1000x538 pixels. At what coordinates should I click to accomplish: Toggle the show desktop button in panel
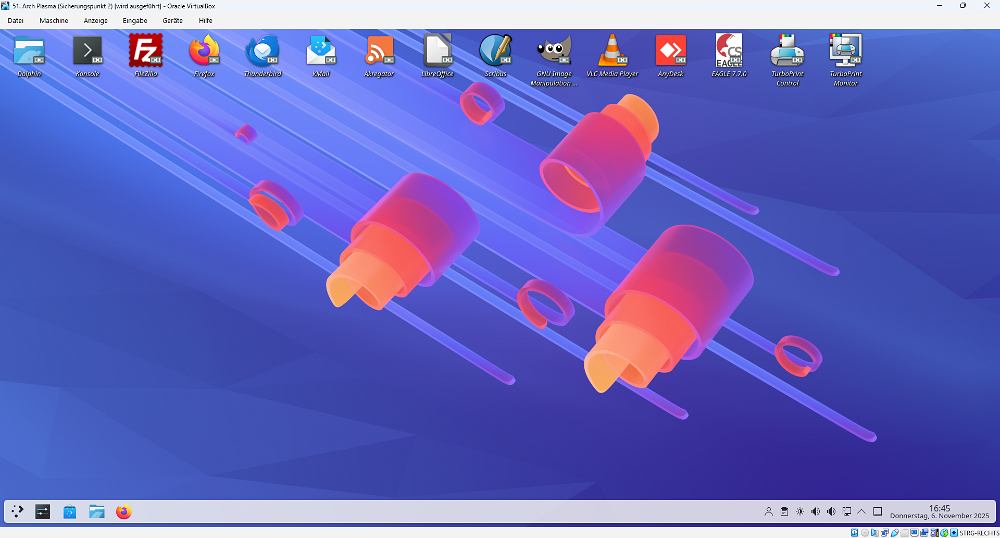[x=877, y=512]
